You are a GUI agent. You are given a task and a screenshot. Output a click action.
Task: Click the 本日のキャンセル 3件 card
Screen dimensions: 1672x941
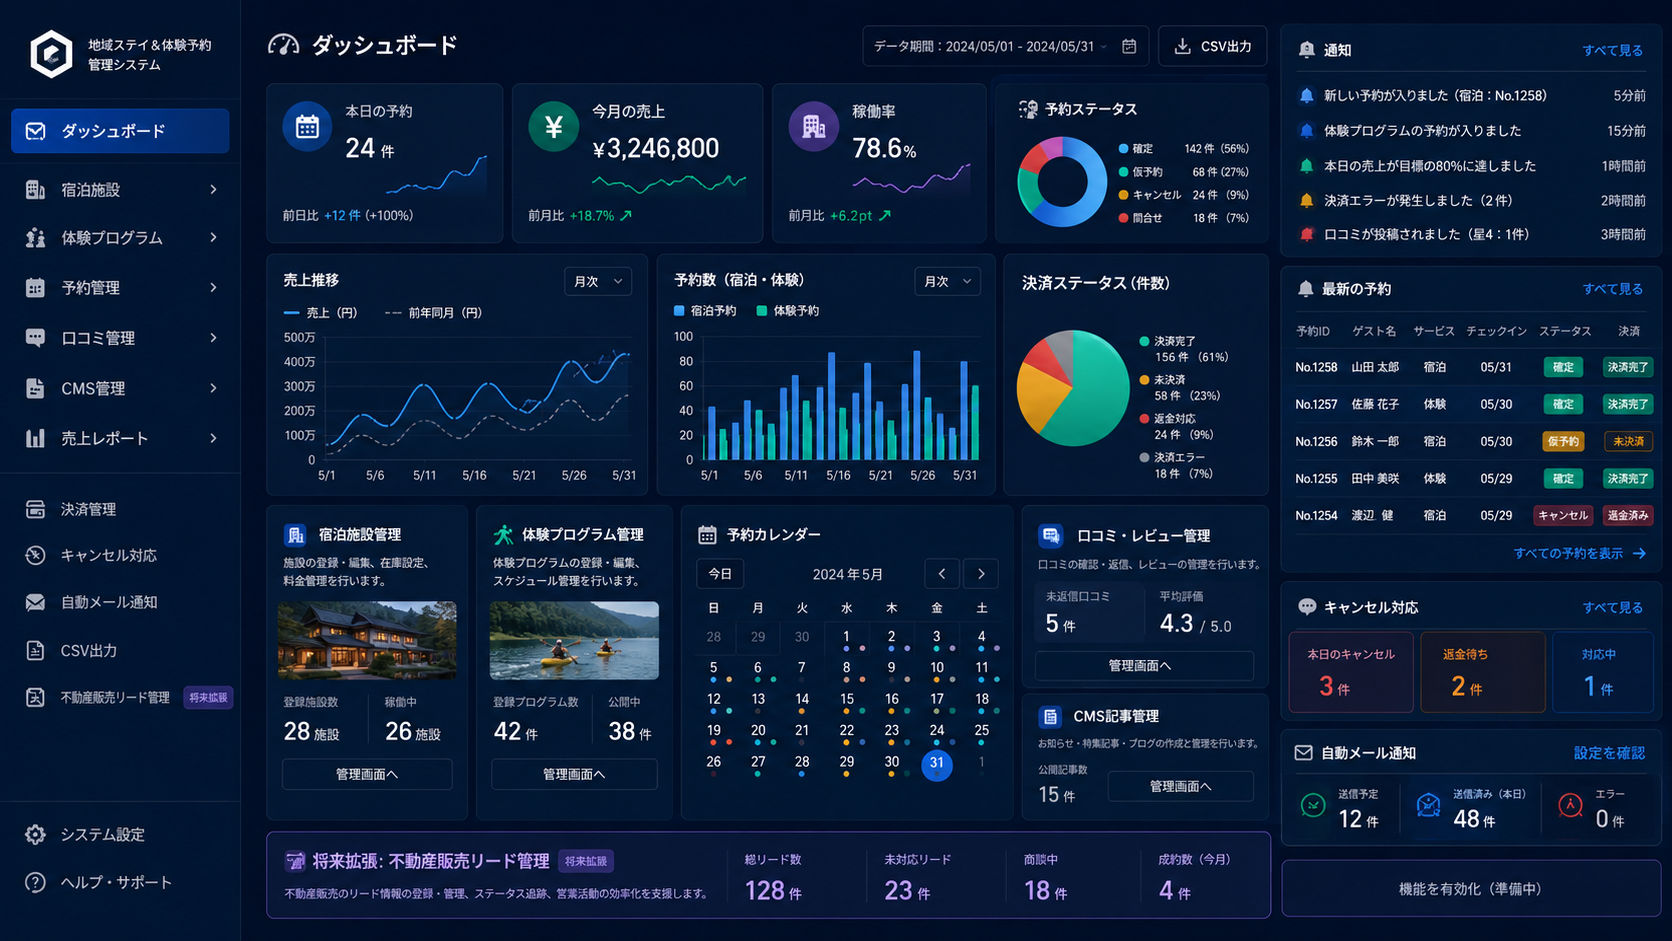pyautogui.click(x=1351, y=672)
